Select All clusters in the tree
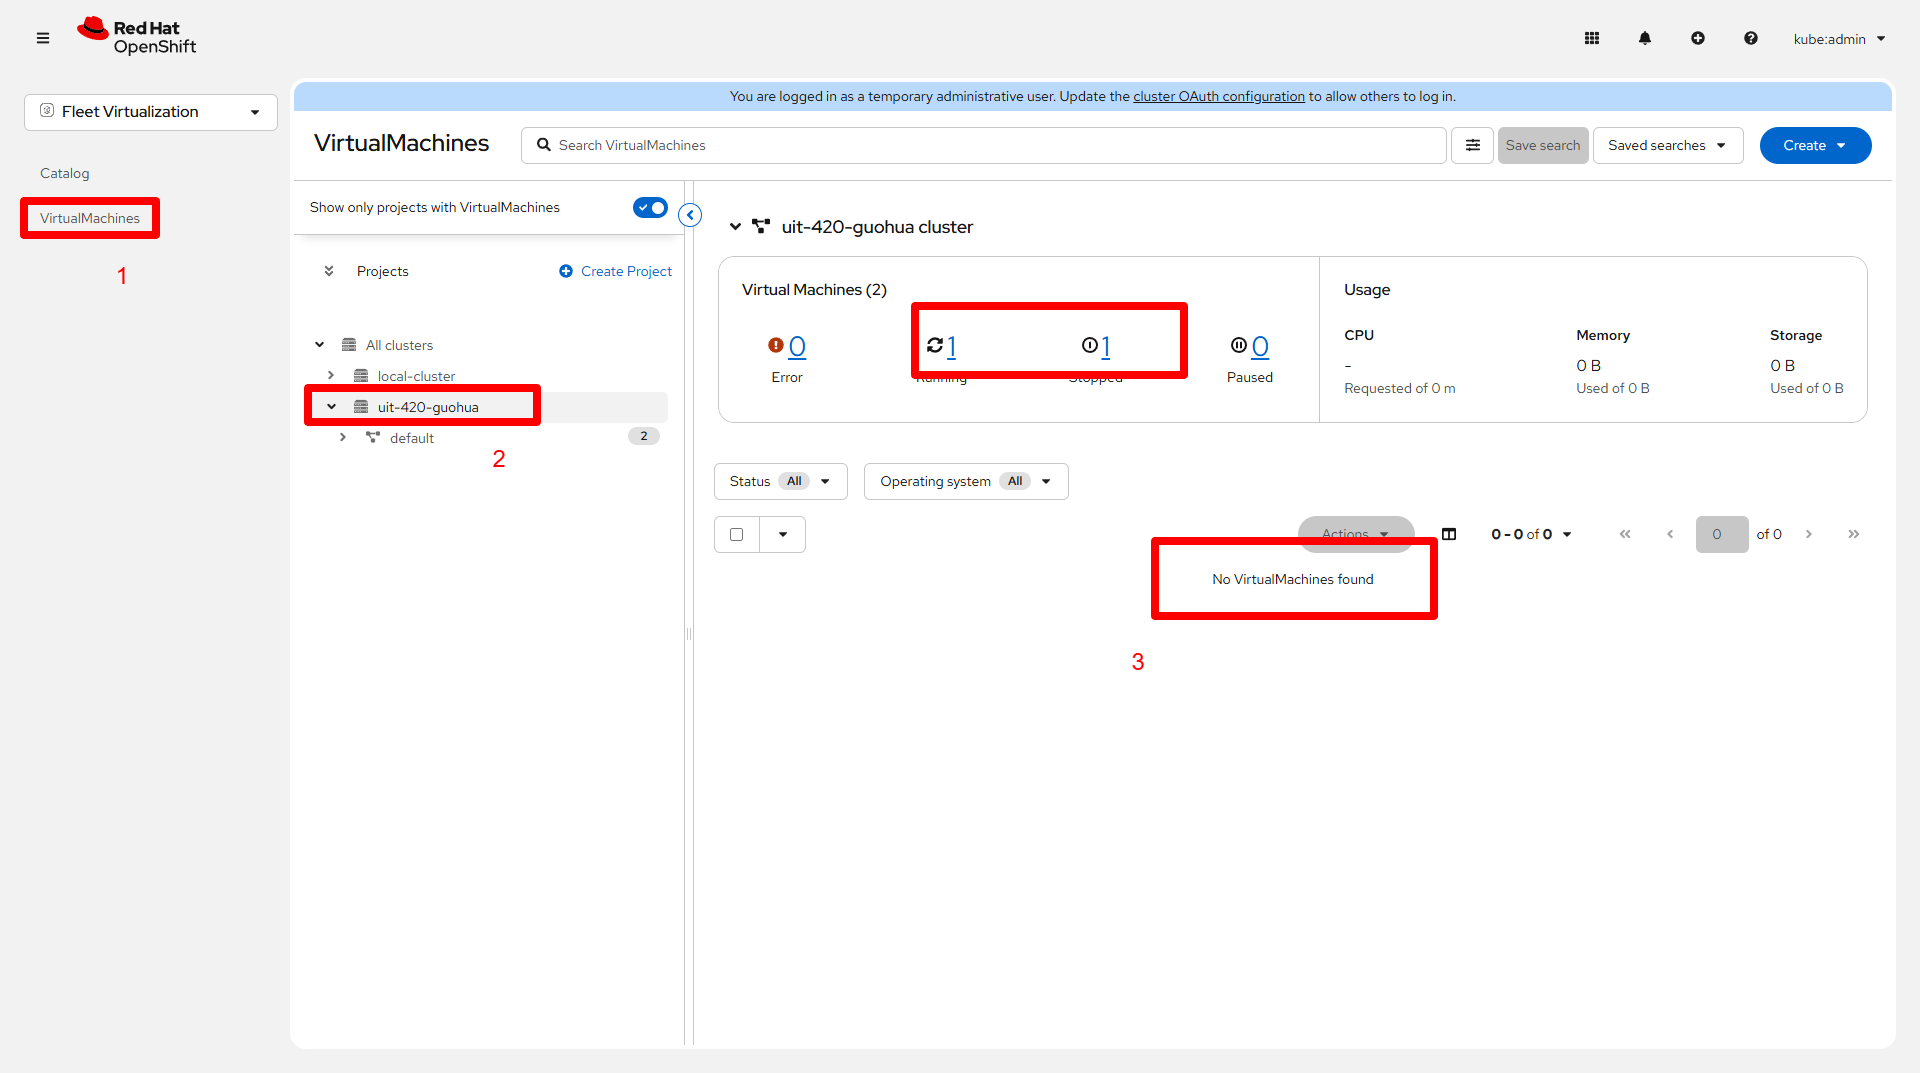The image size is (1920, 1073). [399, 345]
